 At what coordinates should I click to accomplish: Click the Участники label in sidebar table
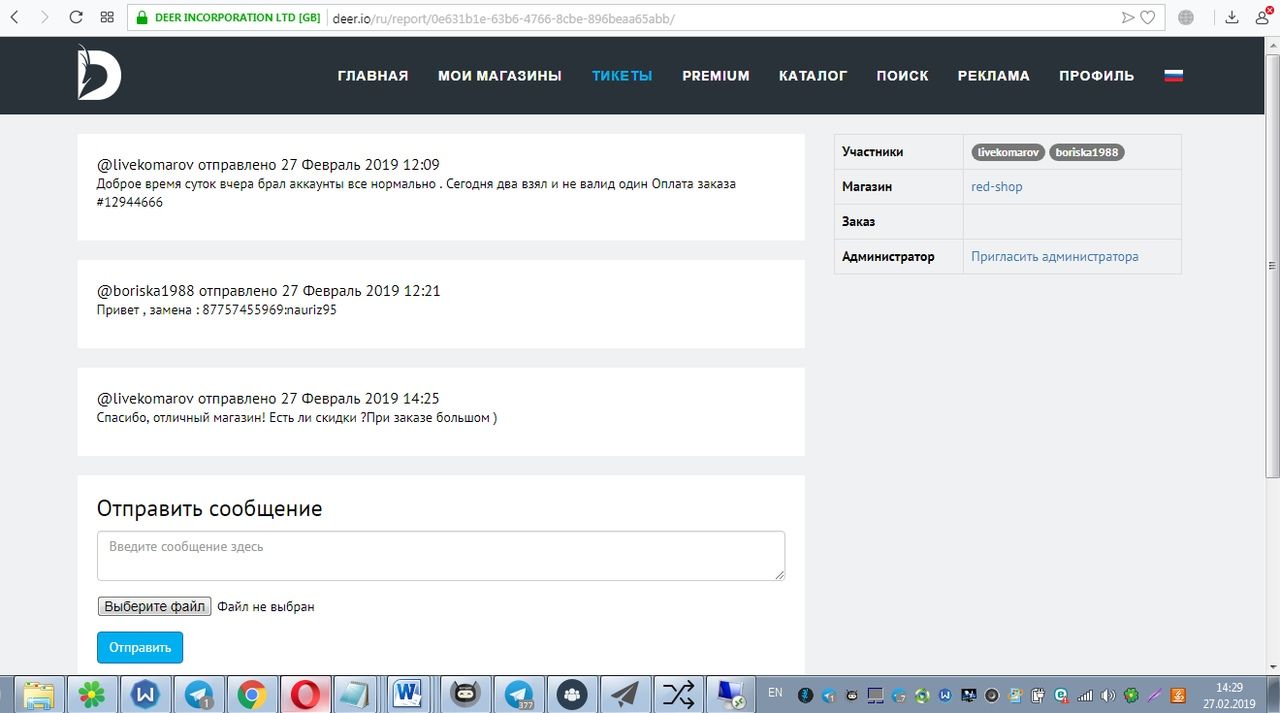[x=873, y=152]
